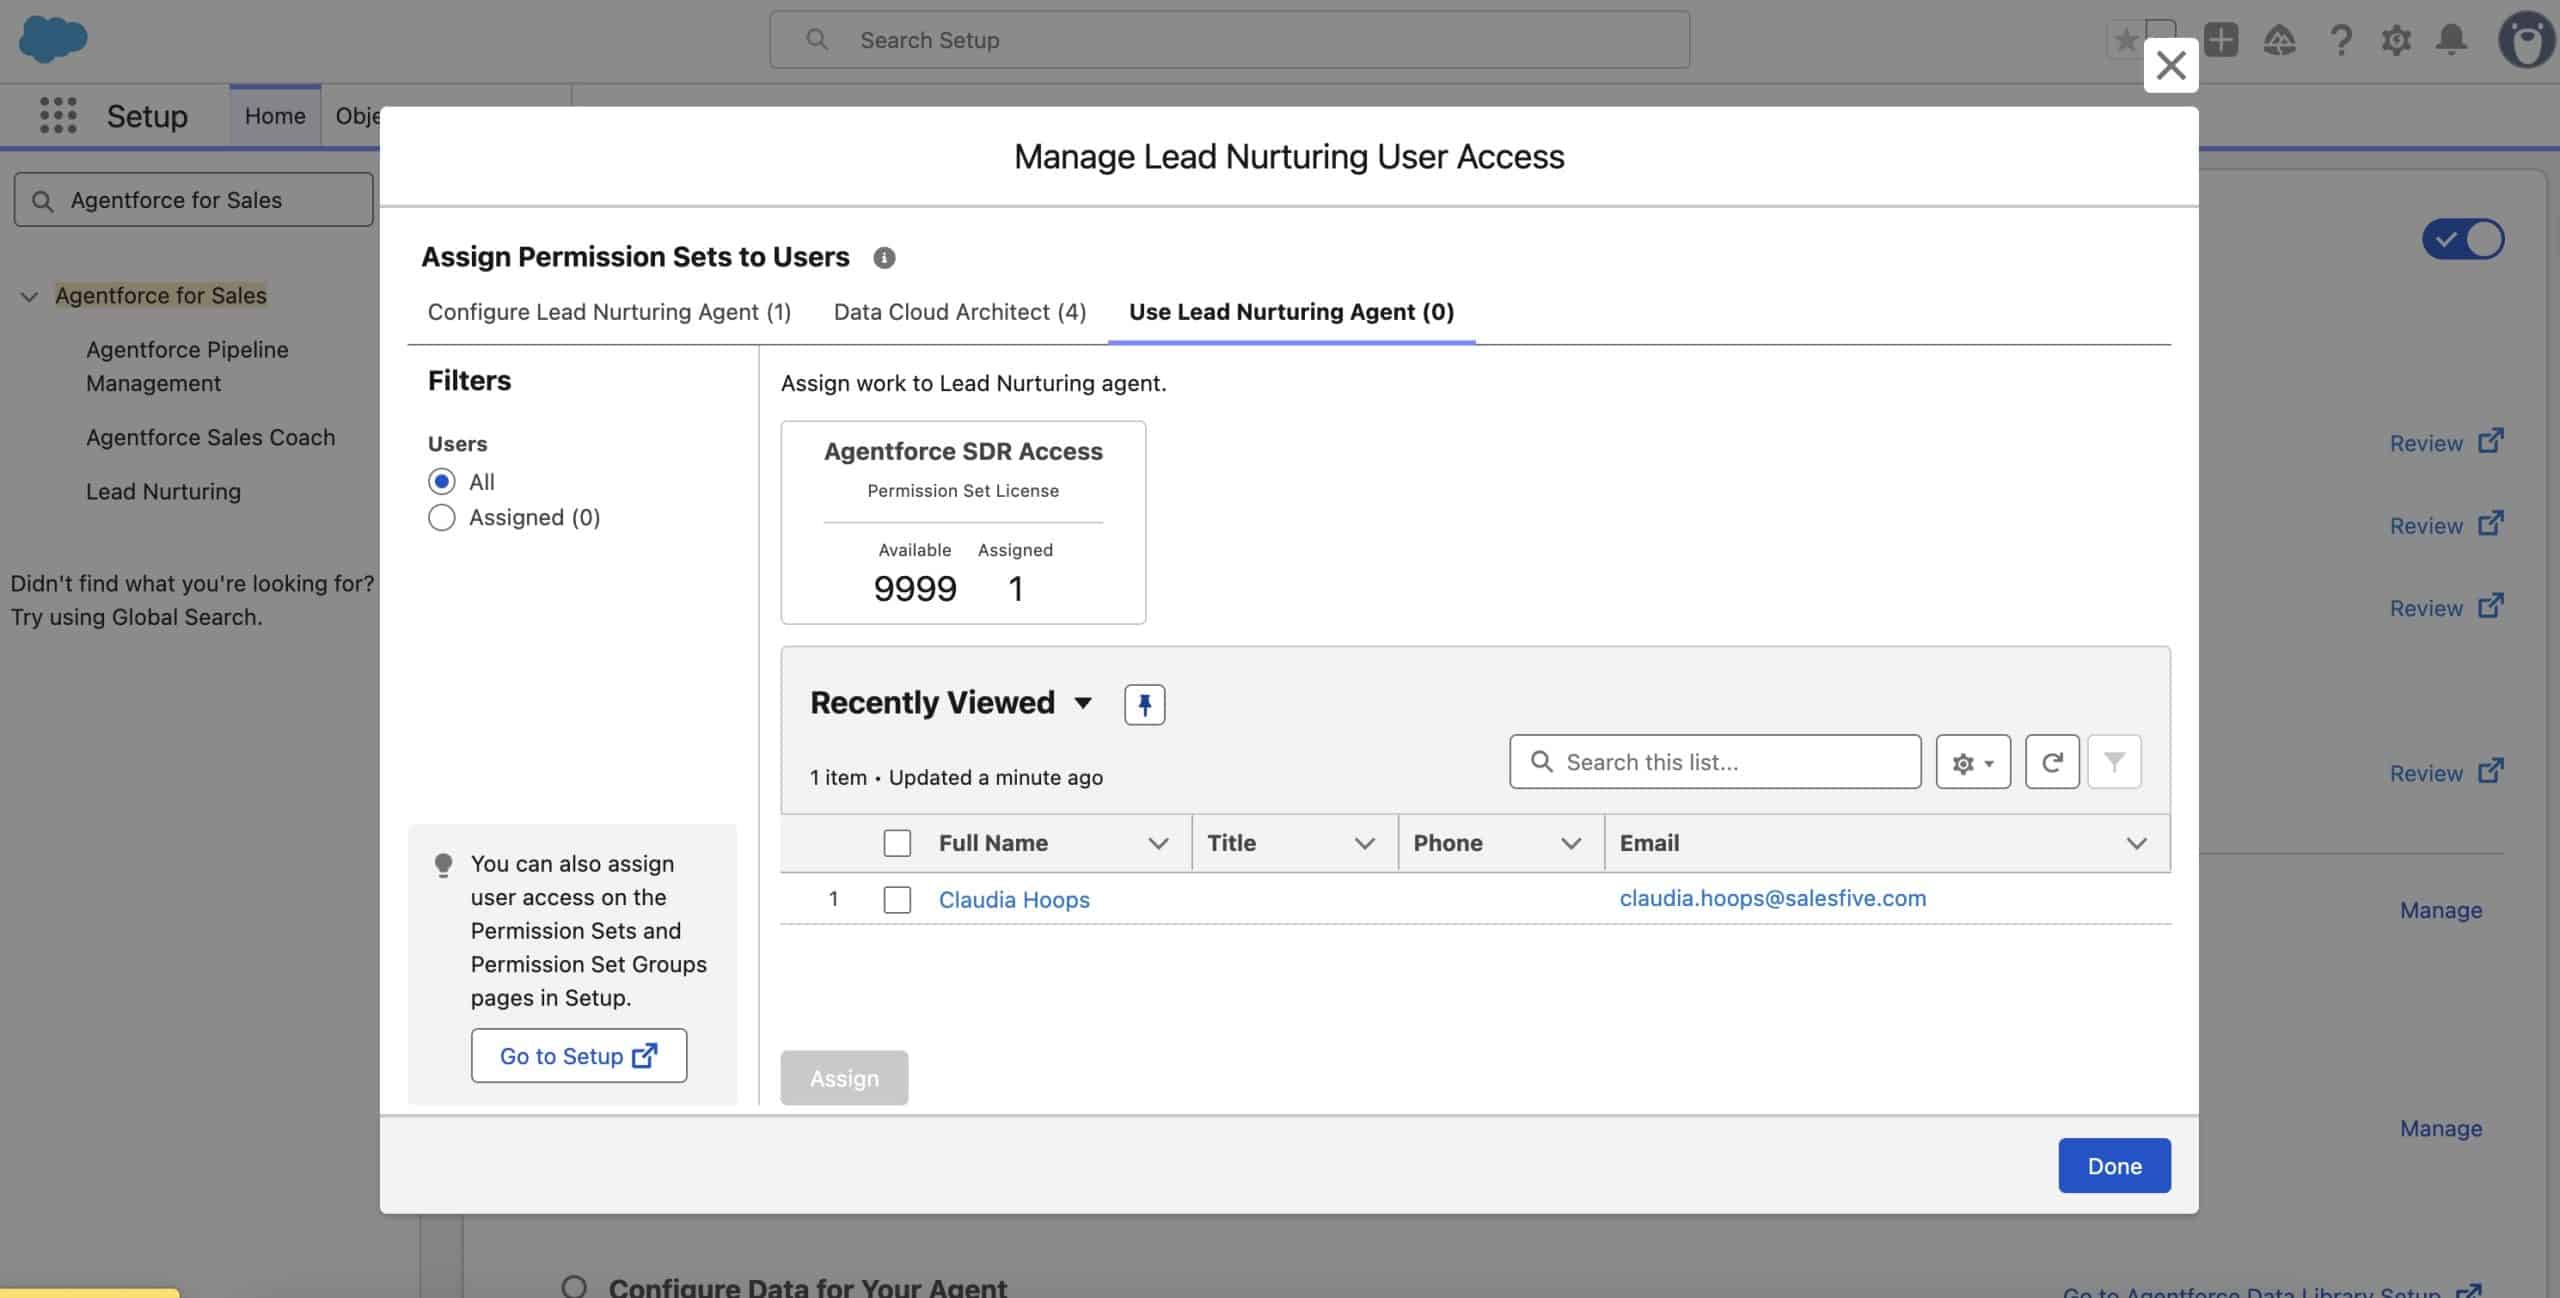Open the list view filter panel icon
The height and width of the screenshot is (1298, 2560).
[2113, 762]
